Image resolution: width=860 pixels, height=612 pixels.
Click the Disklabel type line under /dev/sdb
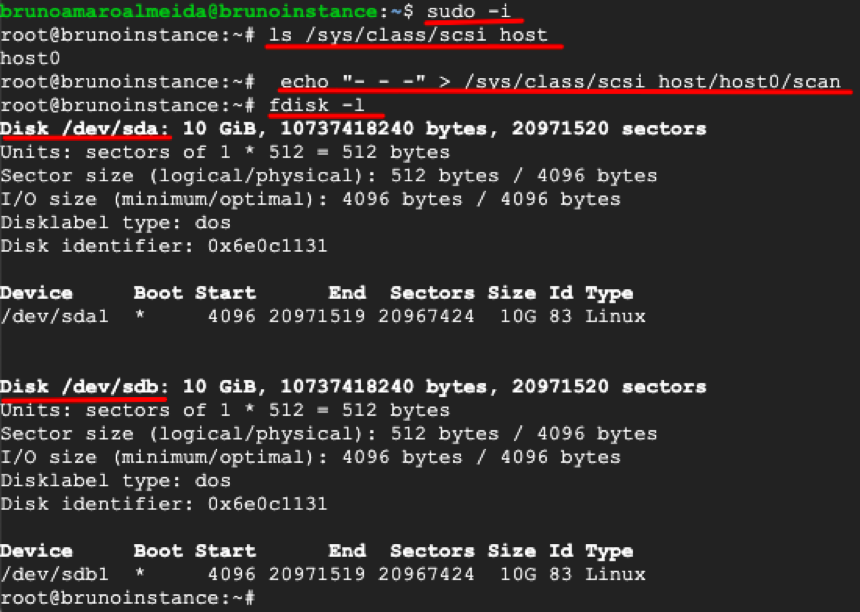coord(115,481)
